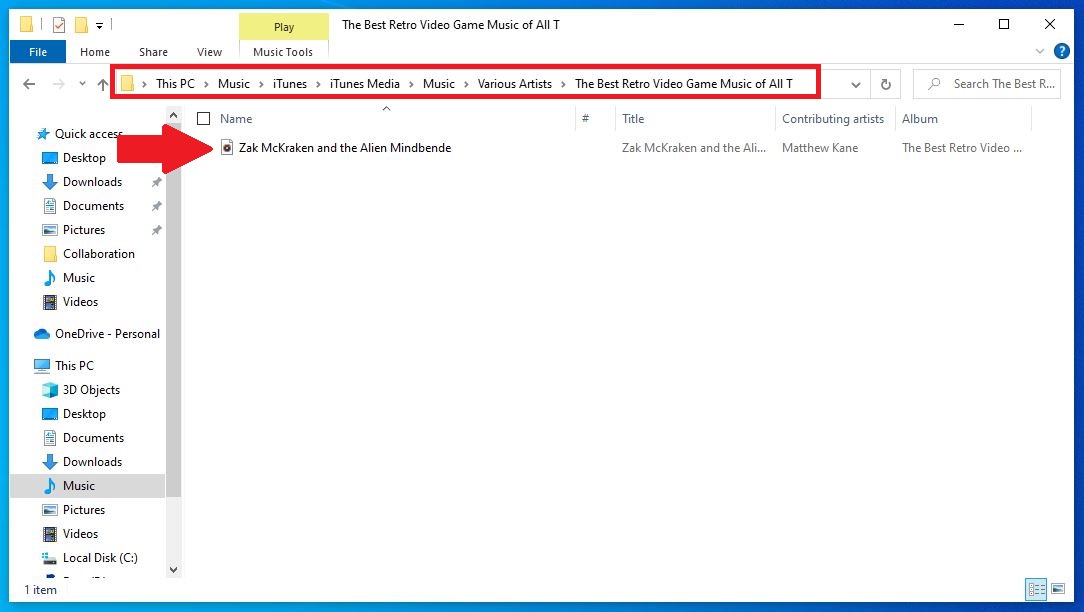Click the vertical scrollbar in navigation pane
This screenshot has height=612, width=1084.
point(174,300)
